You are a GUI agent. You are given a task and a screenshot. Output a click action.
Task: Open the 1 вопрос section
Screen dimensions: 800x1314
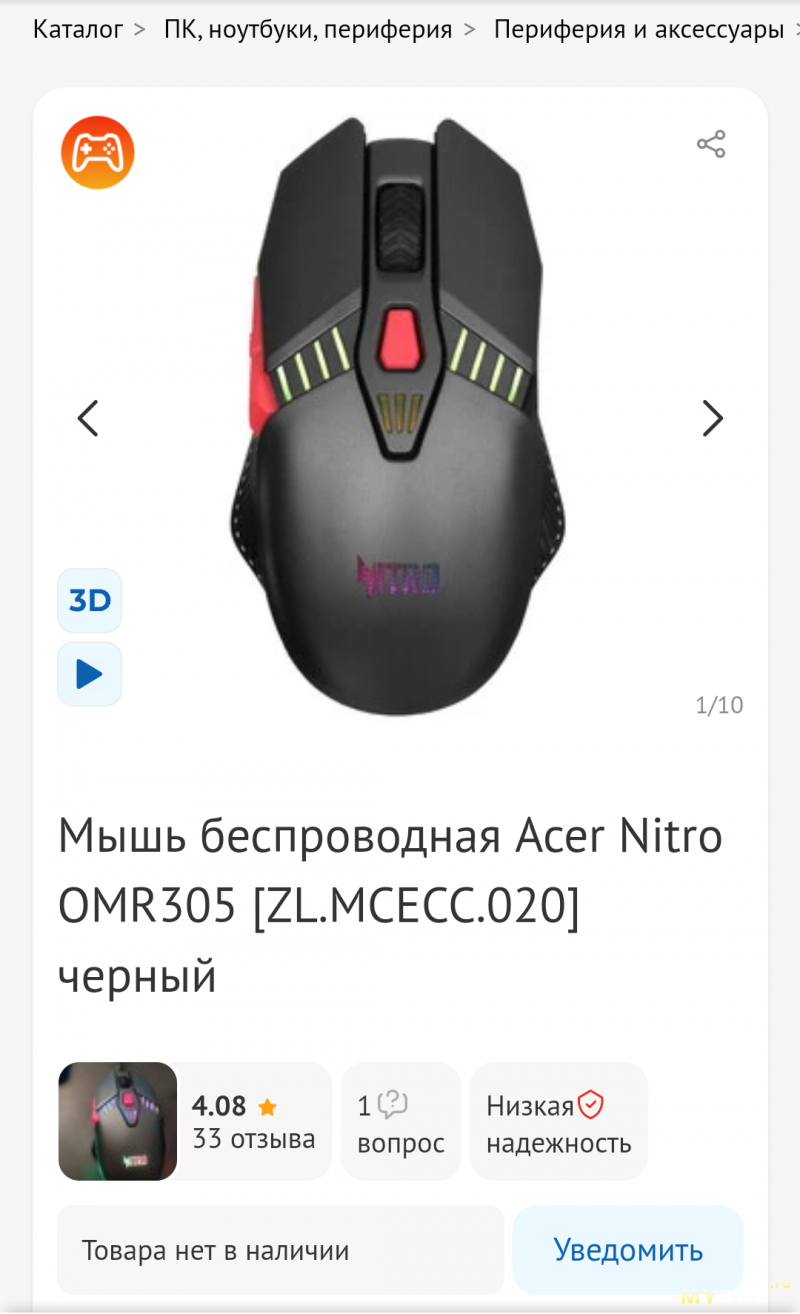click(x=401, y=1122)
